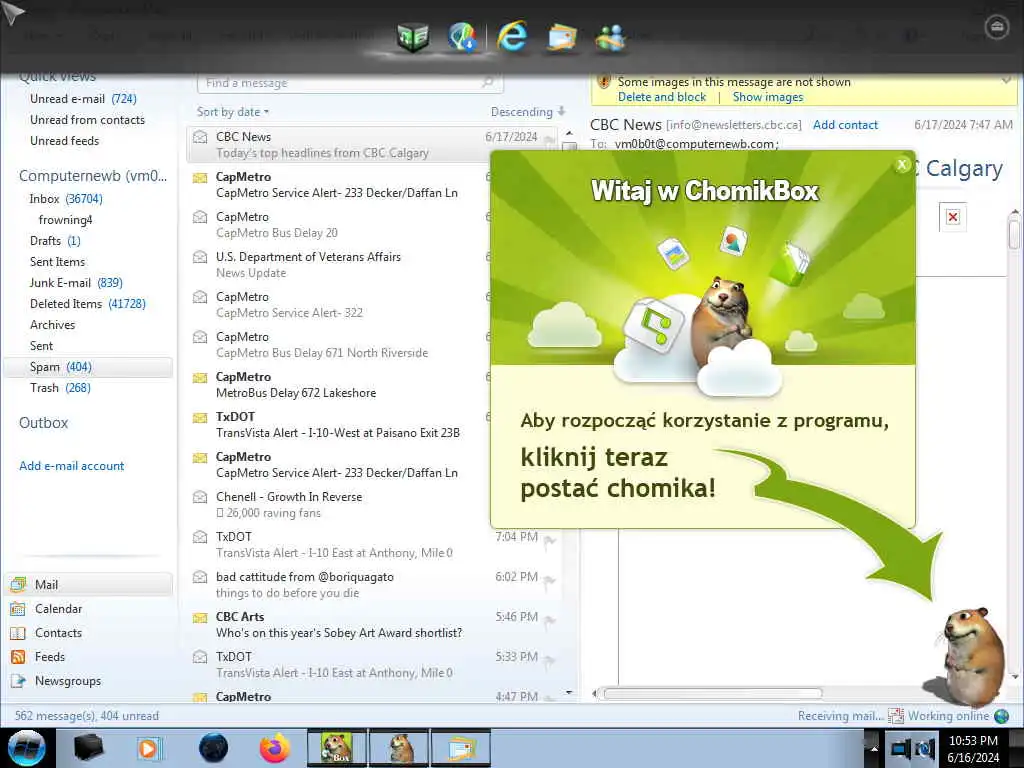Select Unread feeds quick view
Image resolution: width=1024 pixels, height=768 pixels.
65,141
